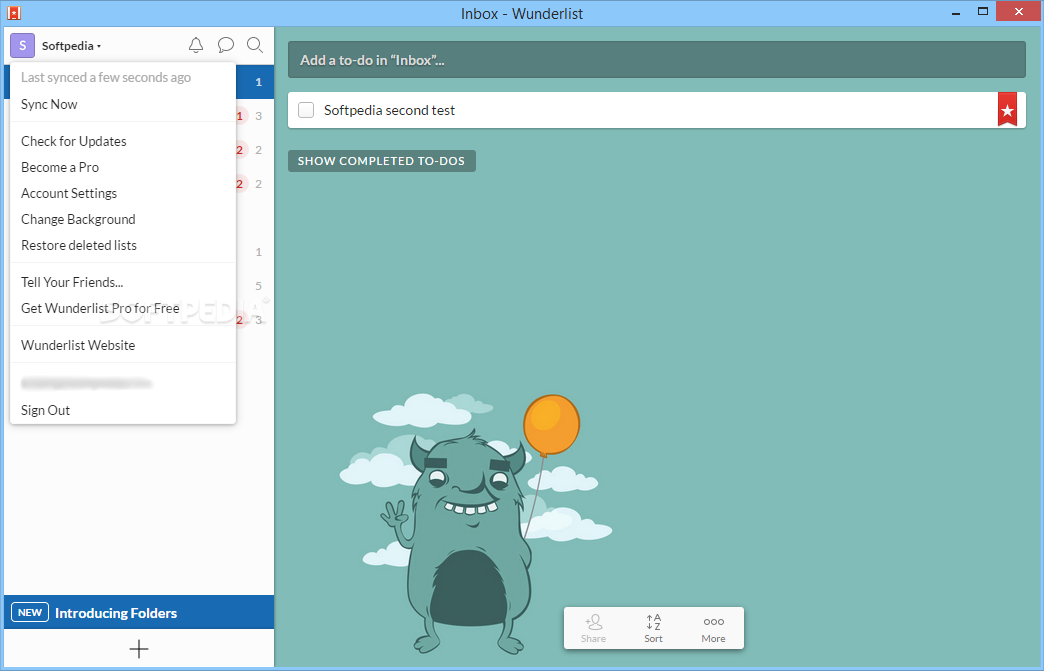
Task: Focus the Add a to-do in Inbox field
Action: click(656, 60)
